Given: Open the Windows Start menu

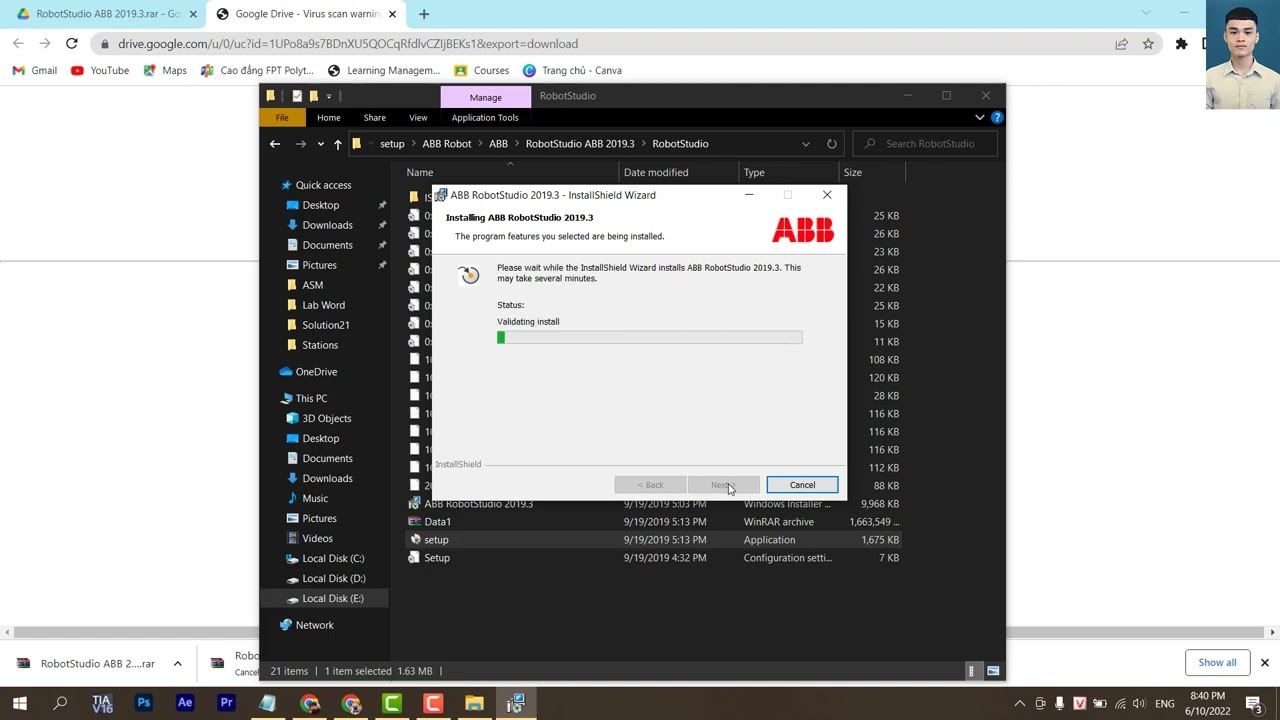Looking at the screenshot, I should [19, 703].
